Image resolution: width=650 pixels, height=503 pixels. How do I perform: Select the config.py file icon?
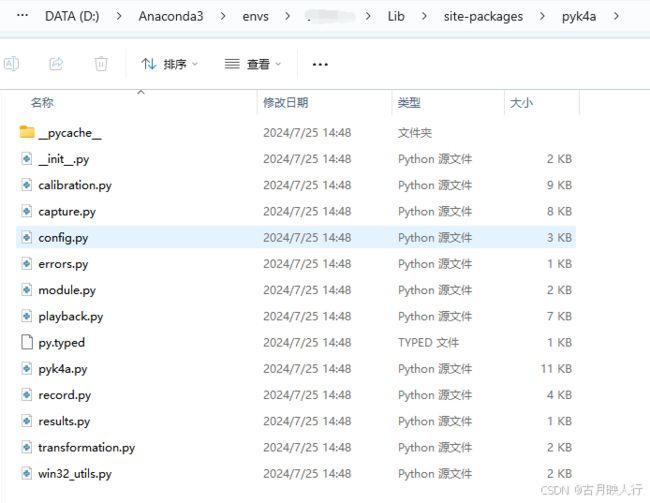pos(27,237)
